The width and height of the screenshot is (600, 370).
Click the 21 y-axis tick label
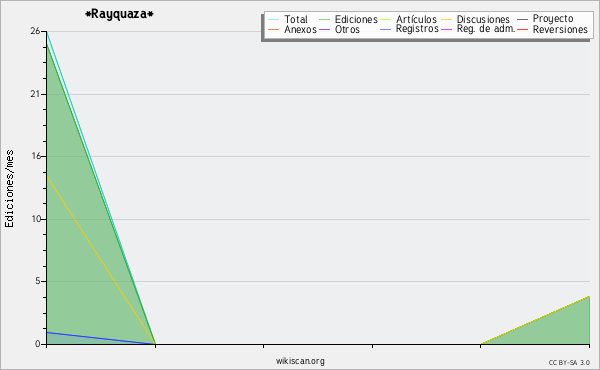35,94
